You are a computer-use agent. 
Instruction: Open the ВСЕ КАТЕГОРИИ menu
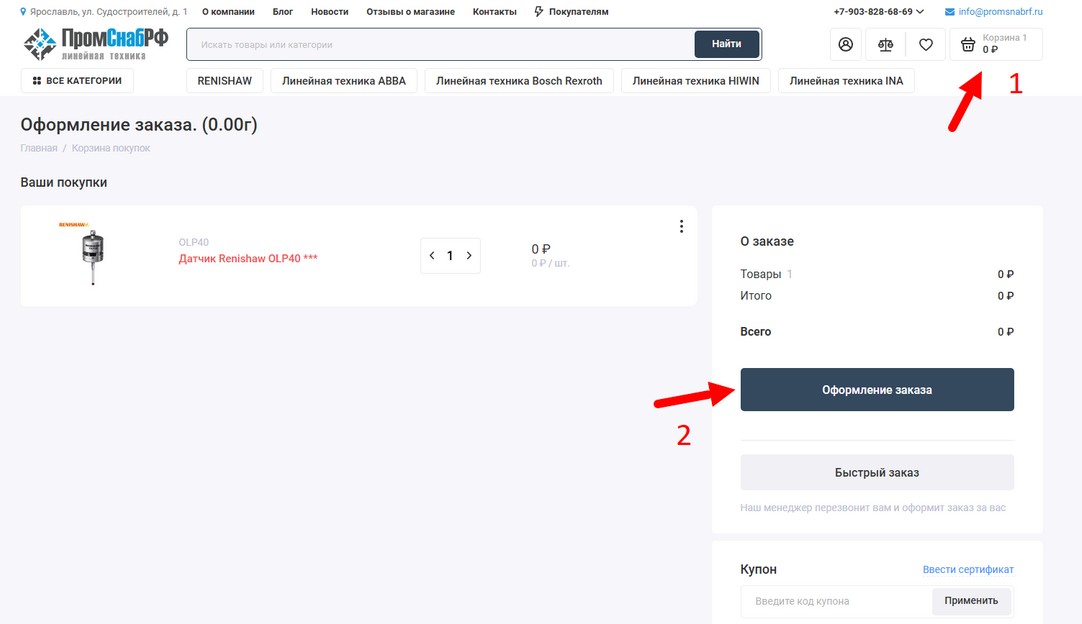[x=77, y=81]
